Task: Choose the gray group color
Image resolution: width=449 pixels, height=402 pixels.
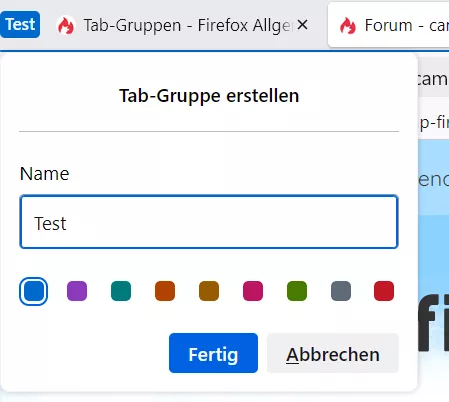Action: [x=341, y=291]
